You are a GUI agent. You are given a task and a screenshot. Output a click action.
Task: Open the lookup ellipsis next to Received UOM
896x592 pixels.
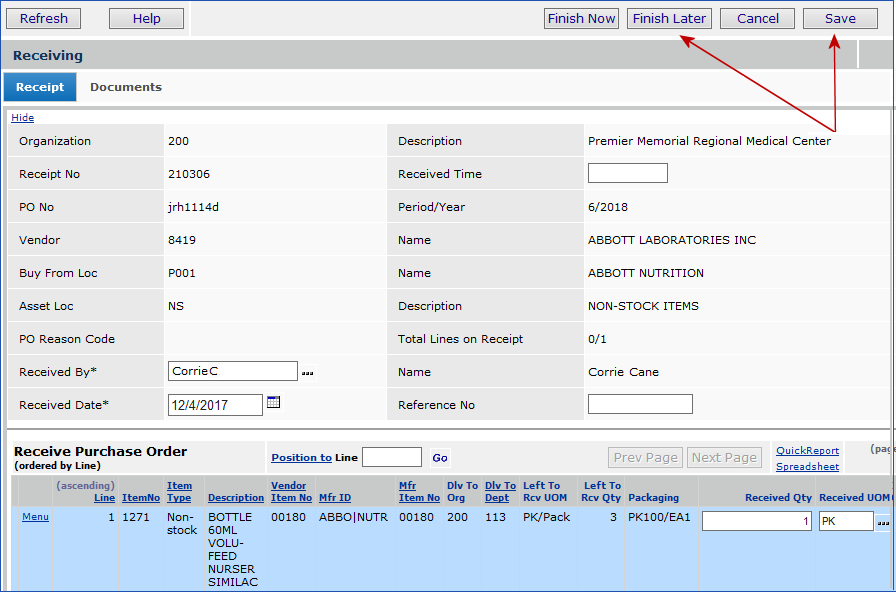(x=883, y=522)
